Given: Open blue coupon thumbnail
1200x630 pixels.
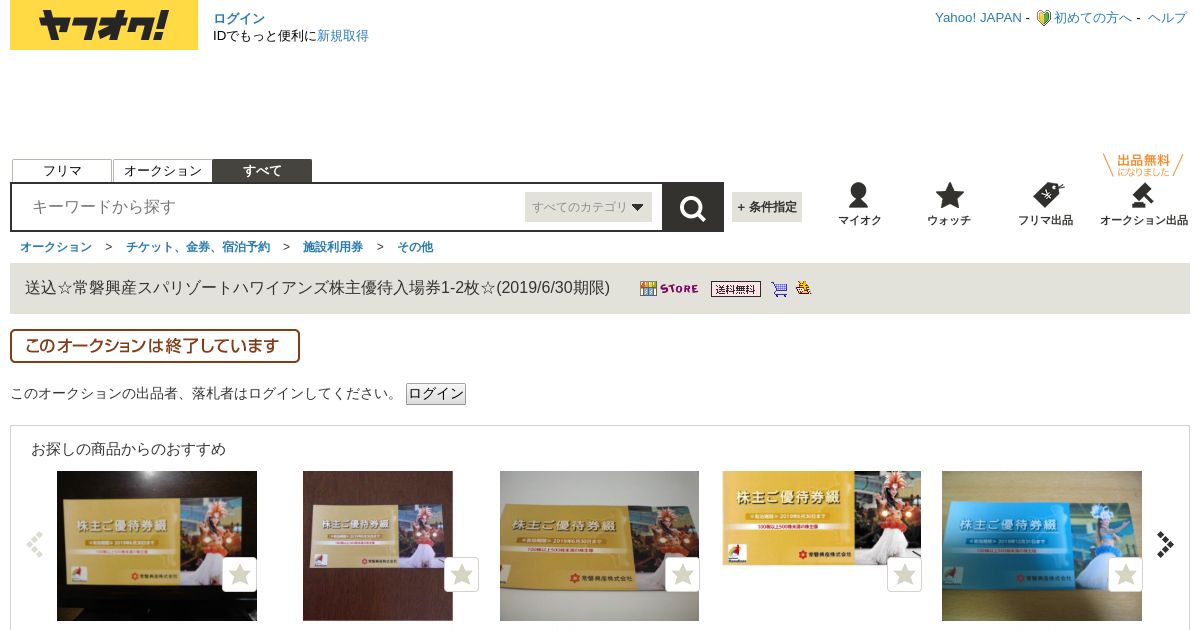Looking at the screenshot, I should pos(1042,546).
